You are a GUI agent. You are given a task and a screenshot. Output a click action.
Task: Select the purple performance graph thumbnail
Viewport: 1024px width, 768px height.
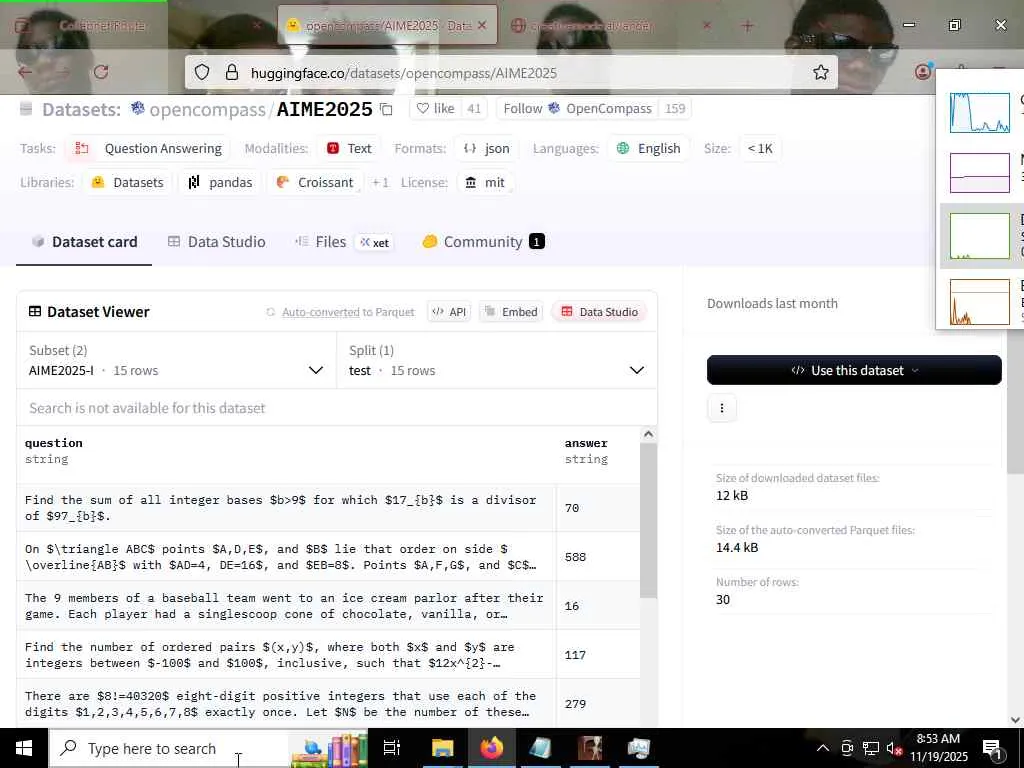[x=980, y=172]
